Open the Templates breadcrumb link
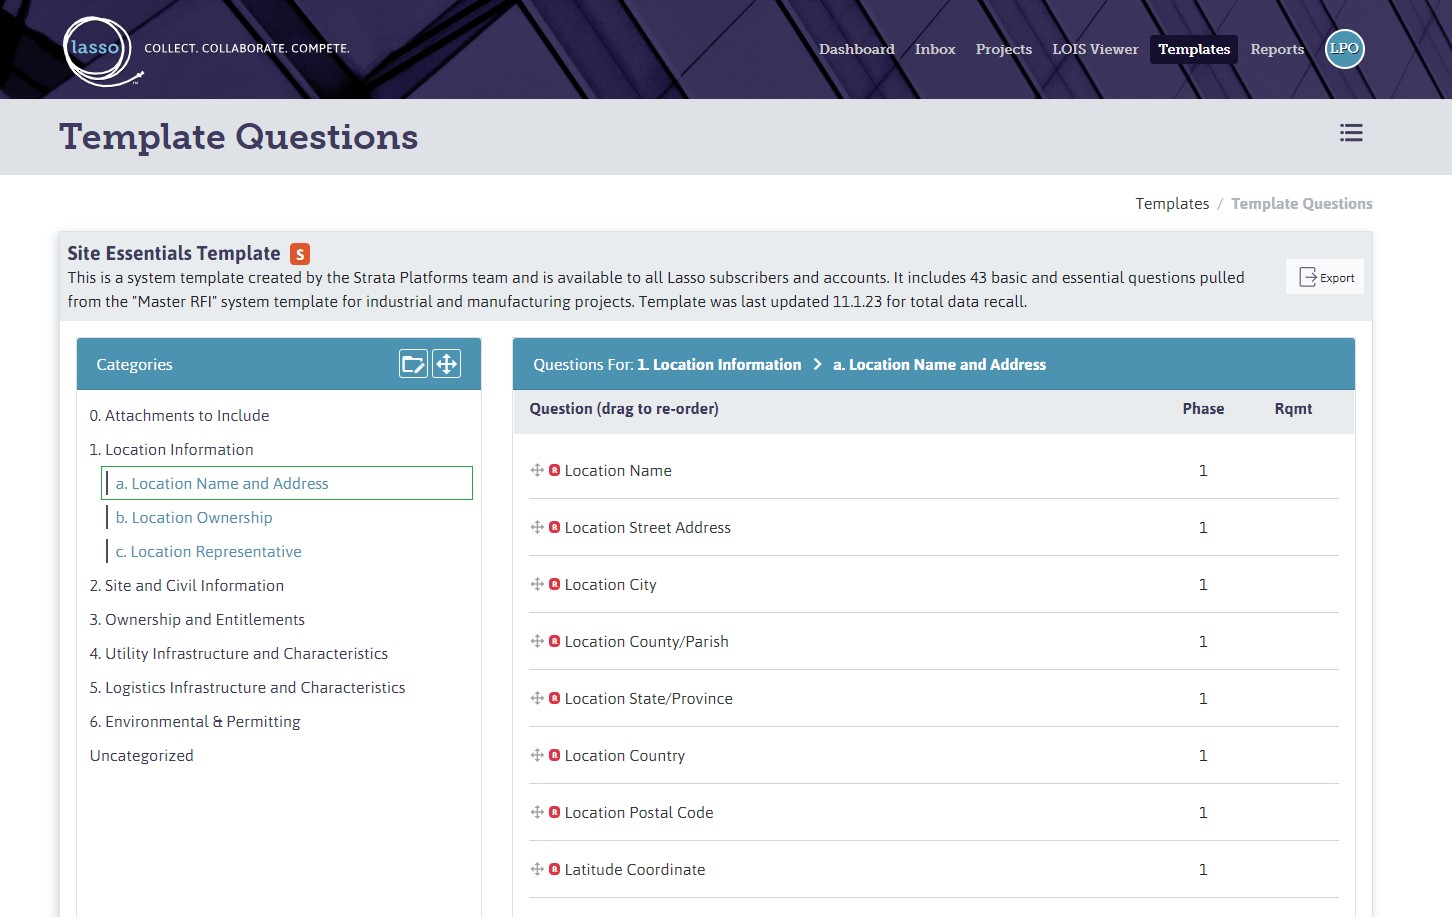The width and height of the screenshot is (1452, 917). 1171,203
